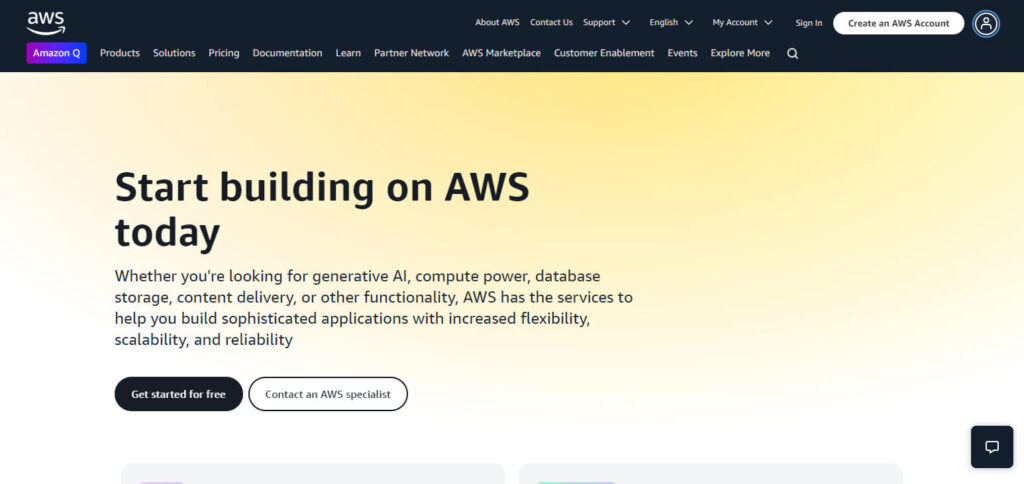Click the Sign In link
1024x484 pixels.
click(808, 23)
